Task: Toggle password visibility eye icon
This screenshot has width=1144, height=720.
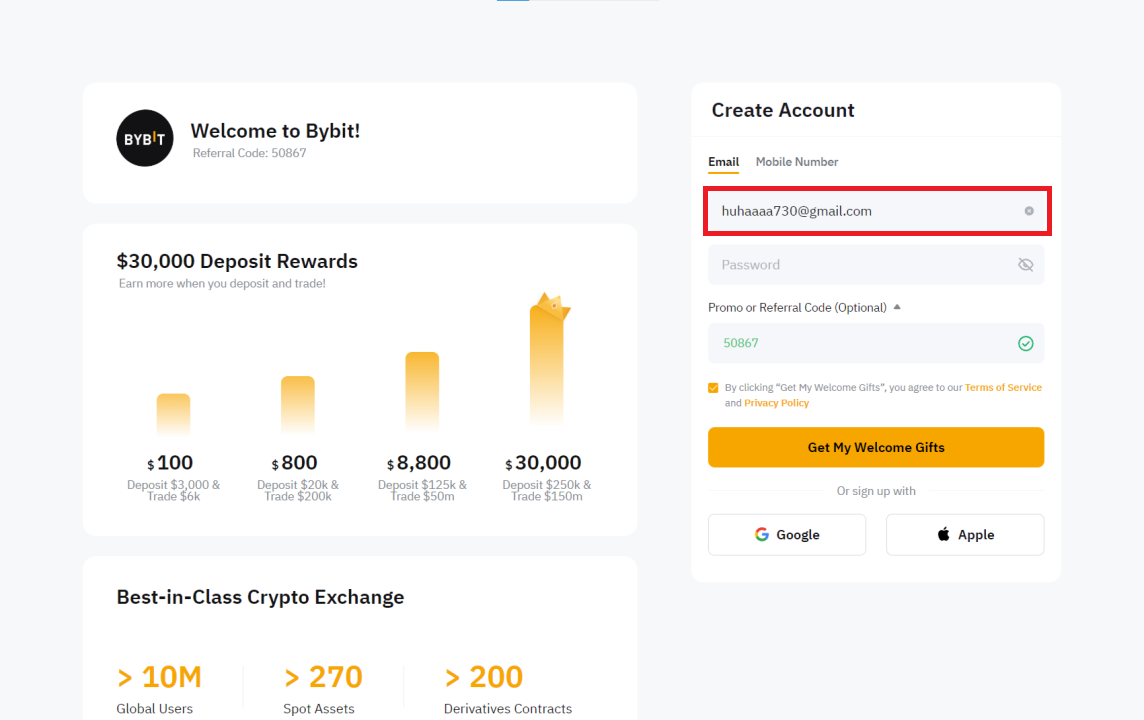Action: pos(1025,265)
